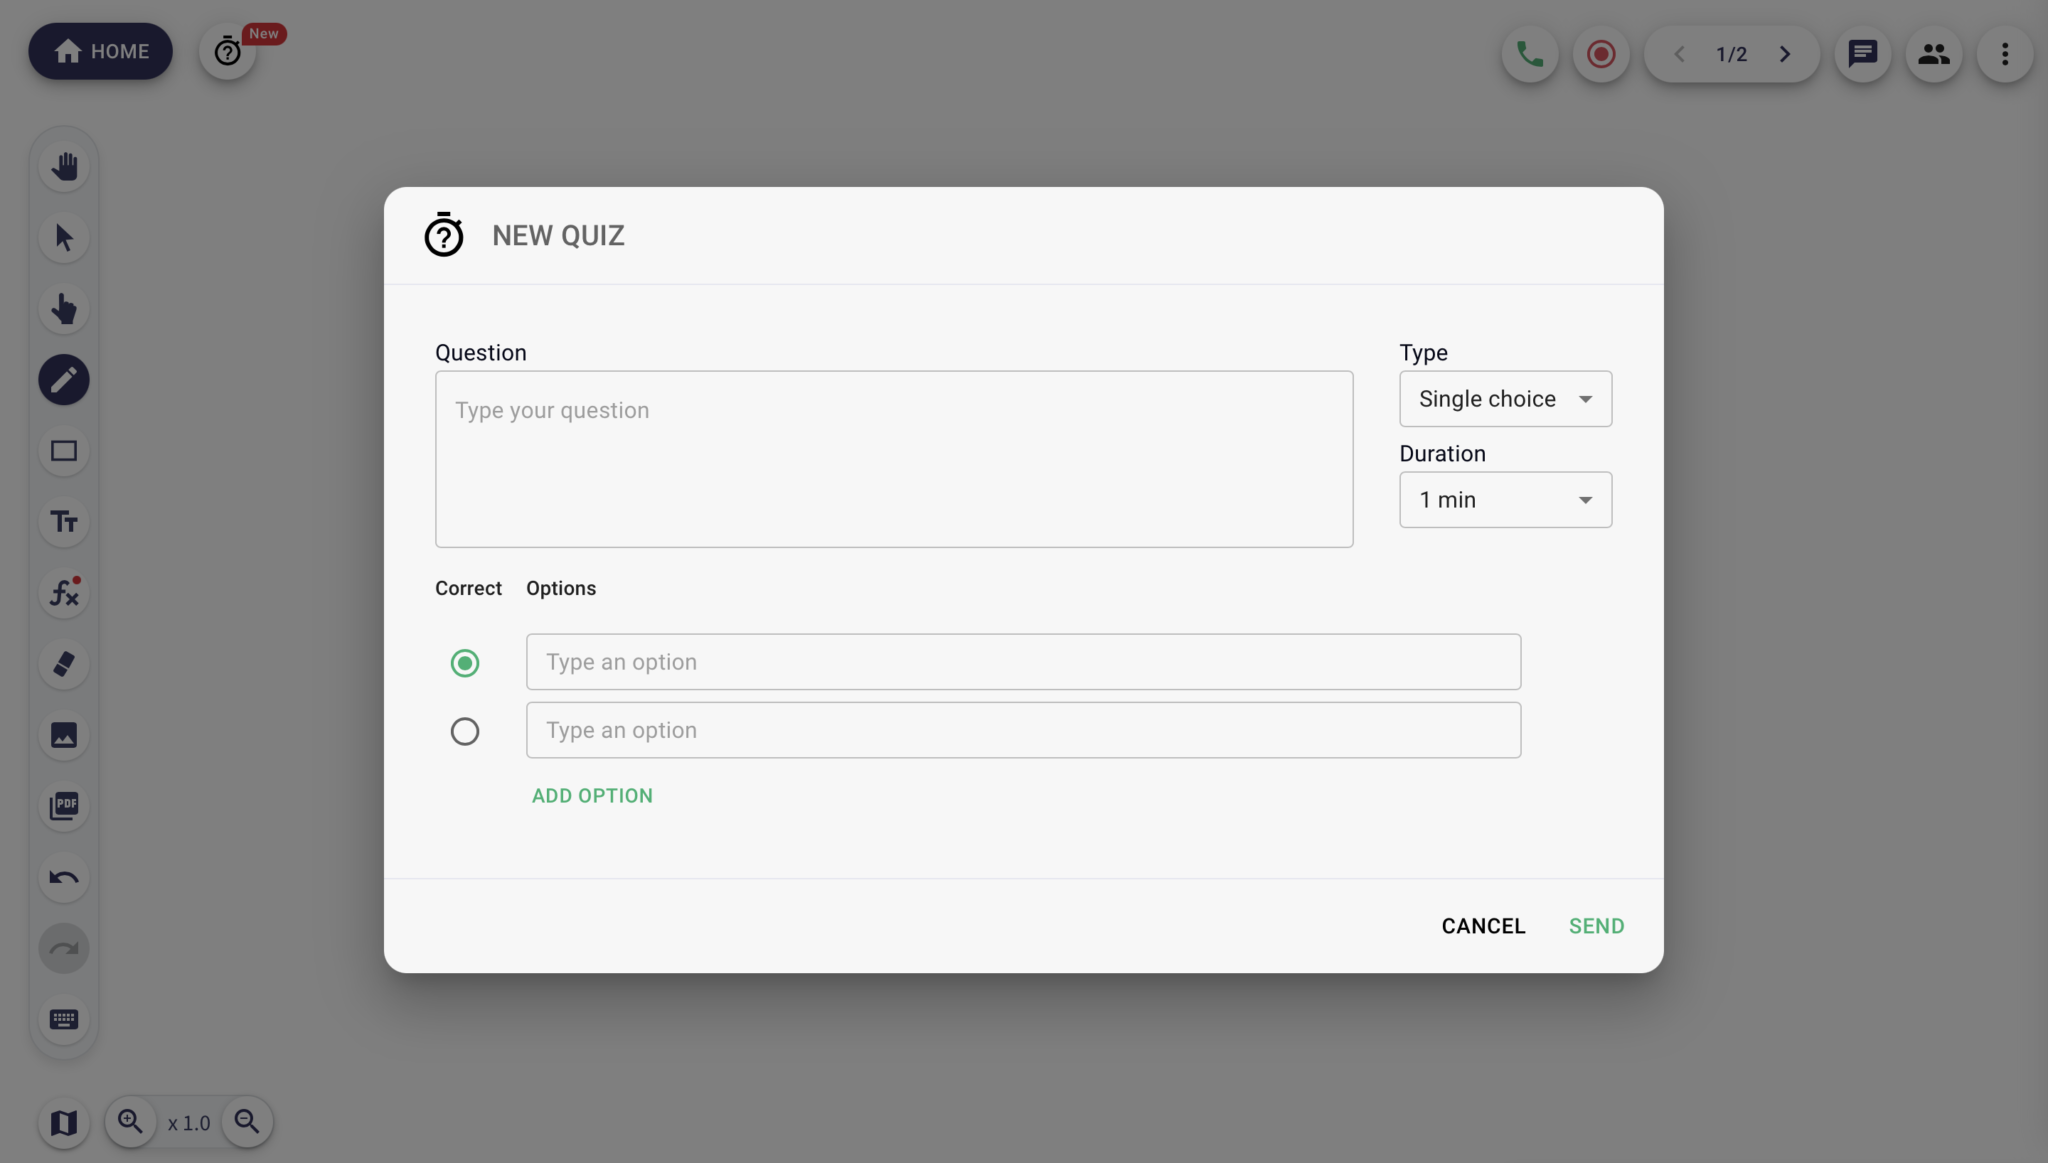Mark first option as correct

point(465,663)
